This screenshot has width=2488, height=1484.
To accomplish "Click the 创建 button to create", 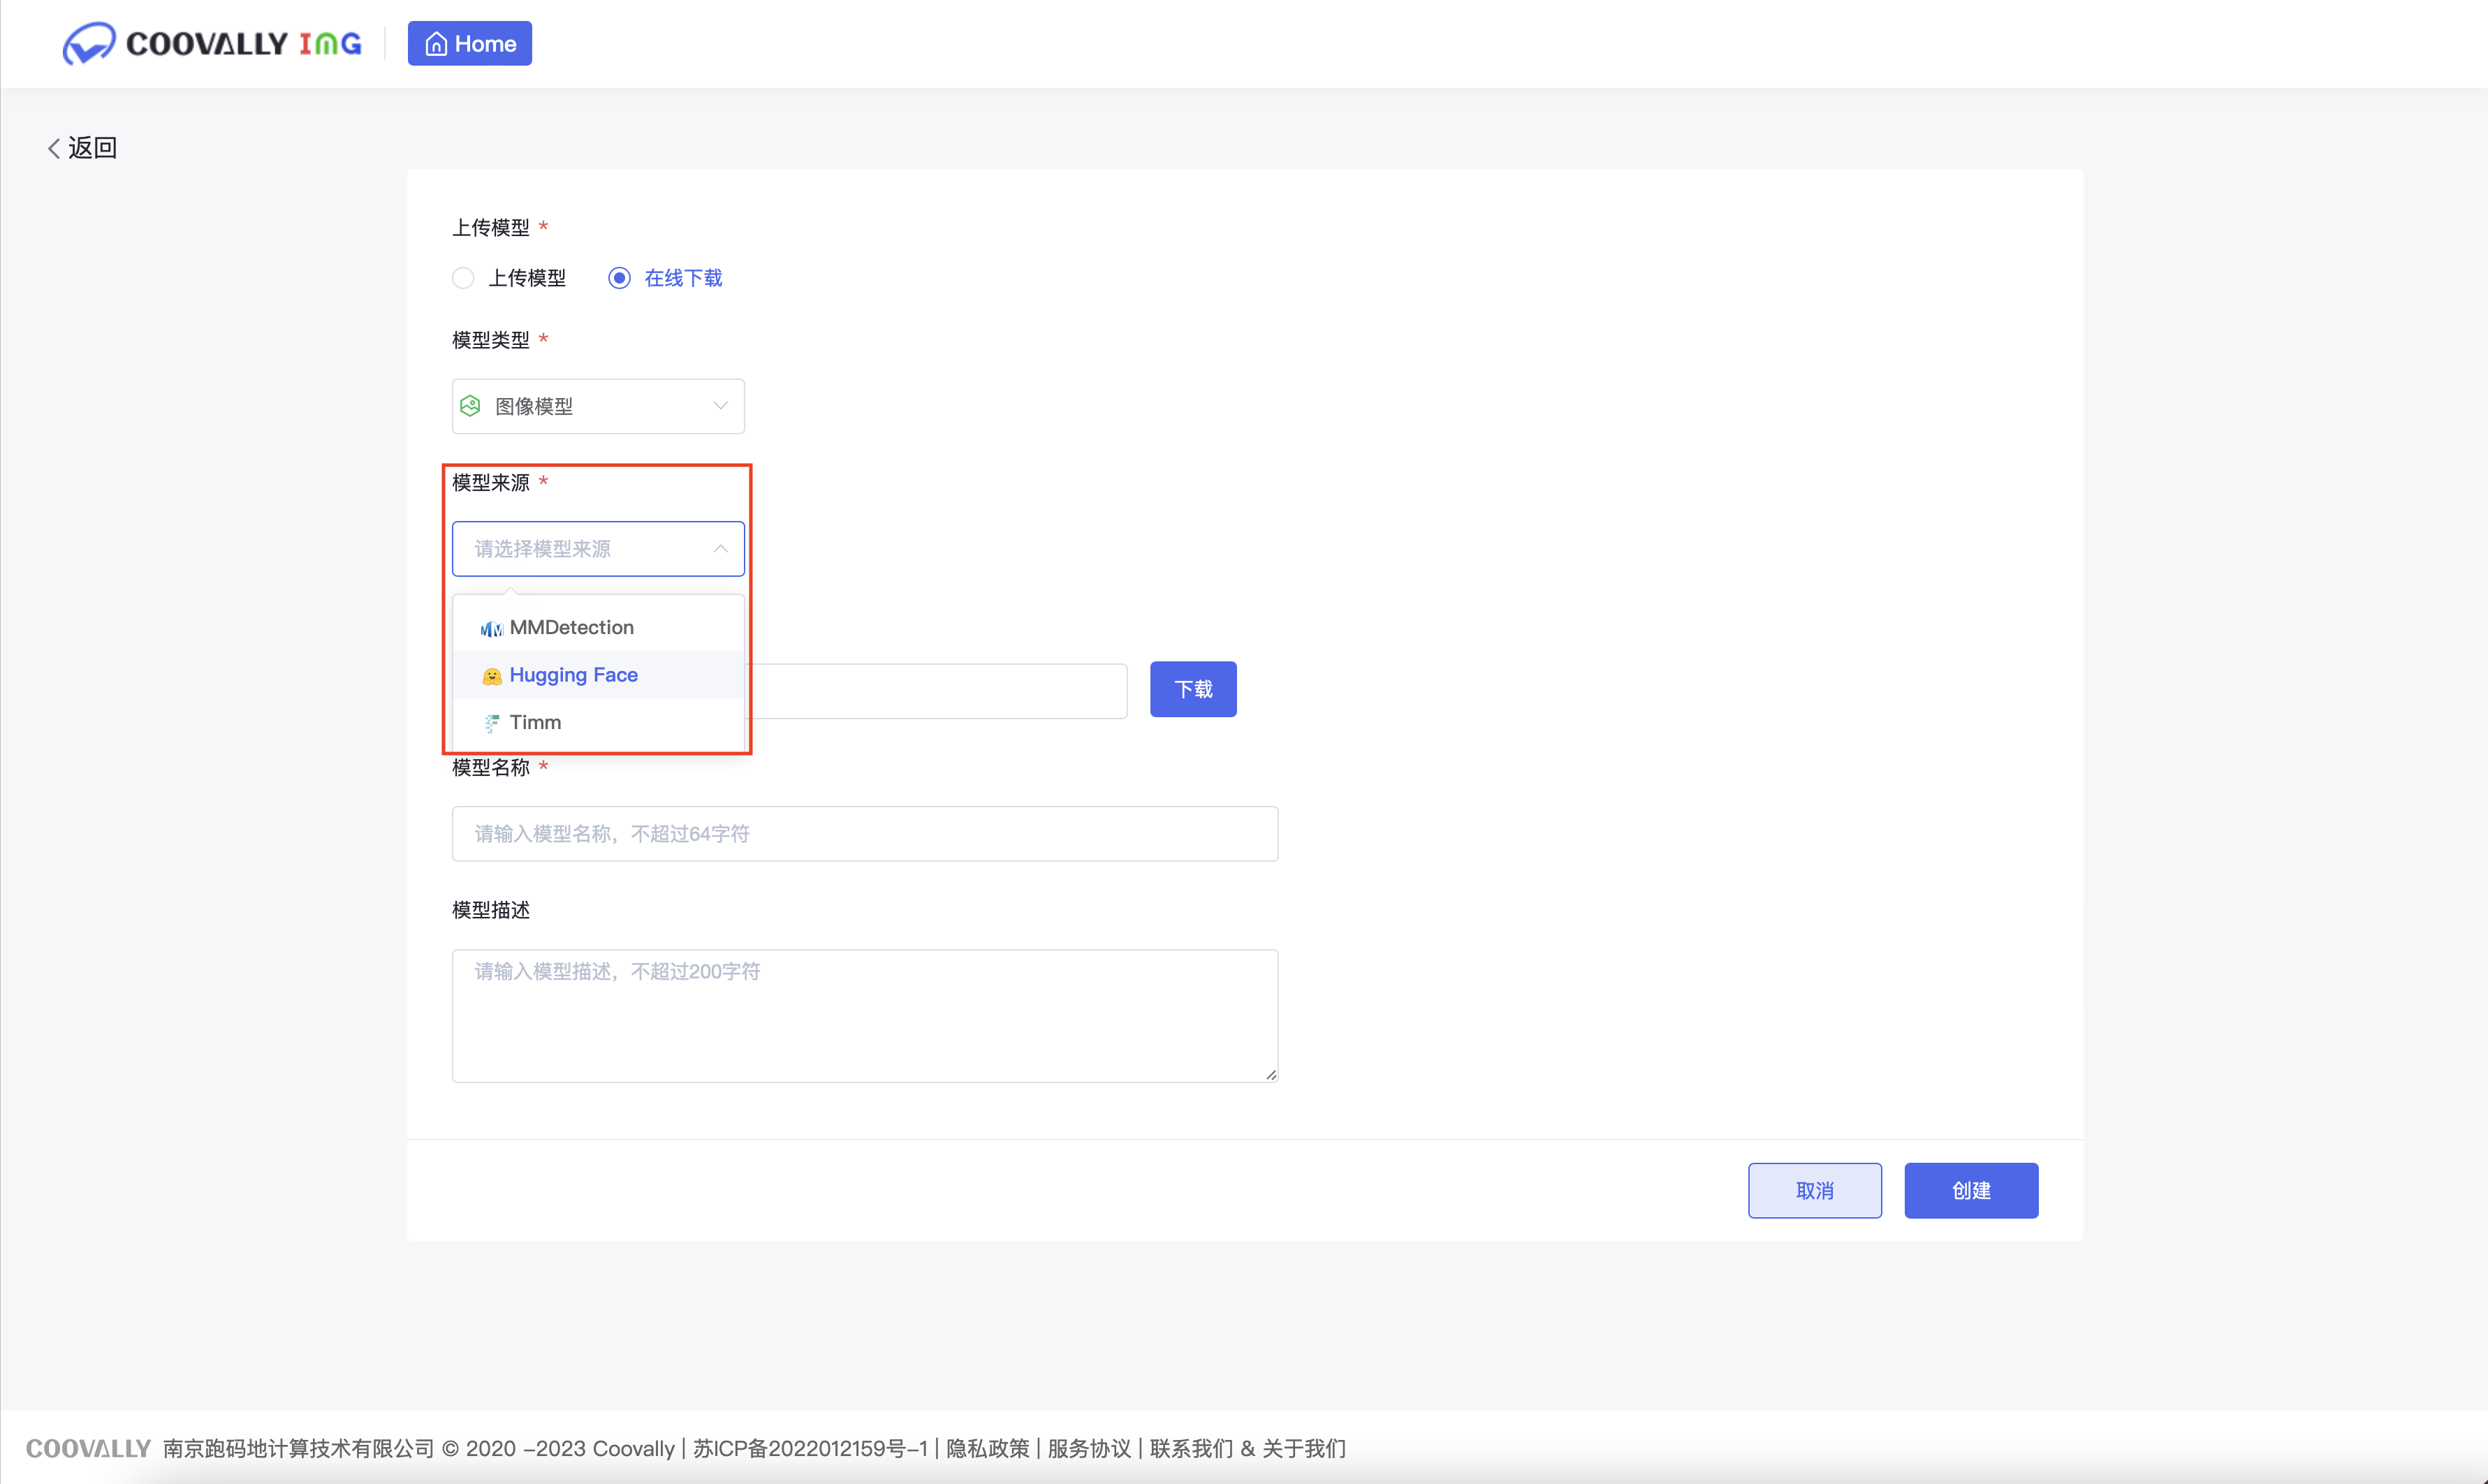I will tap(1970, 1190).
